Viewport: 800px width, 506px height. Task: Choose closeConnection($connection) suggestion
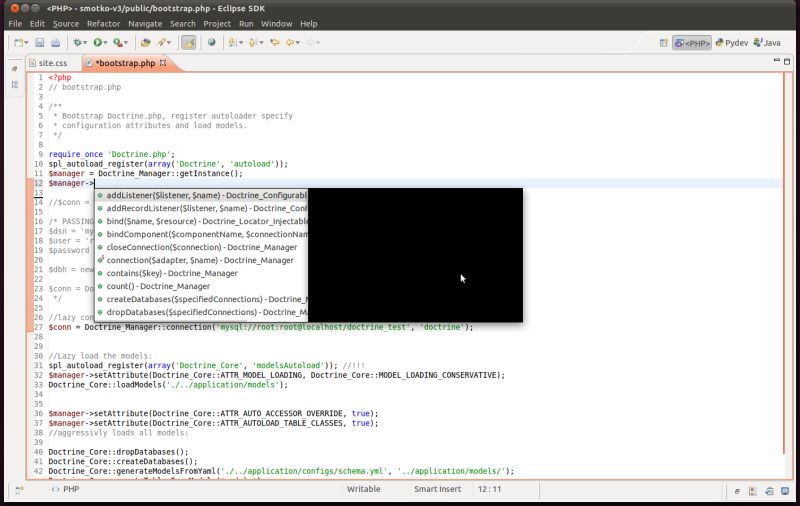click(x=202, y=247)
